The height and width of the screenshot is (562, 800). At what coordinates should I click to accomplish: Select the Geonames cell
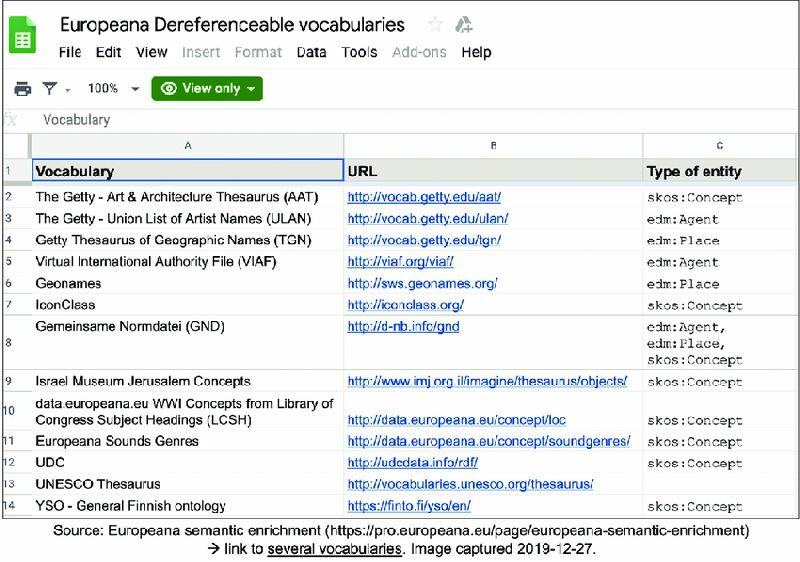[187, 284]
